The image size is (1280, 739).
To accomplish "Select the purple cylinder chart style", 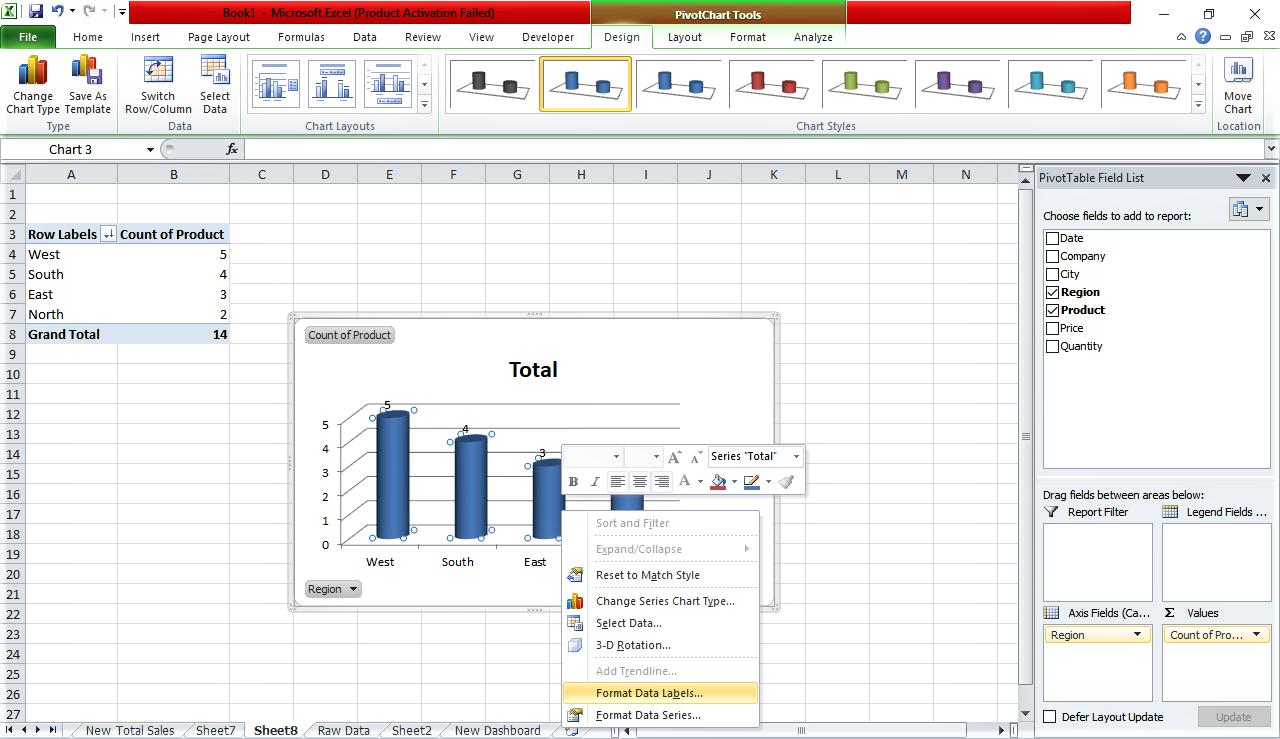I will click(x=957, y=84).
